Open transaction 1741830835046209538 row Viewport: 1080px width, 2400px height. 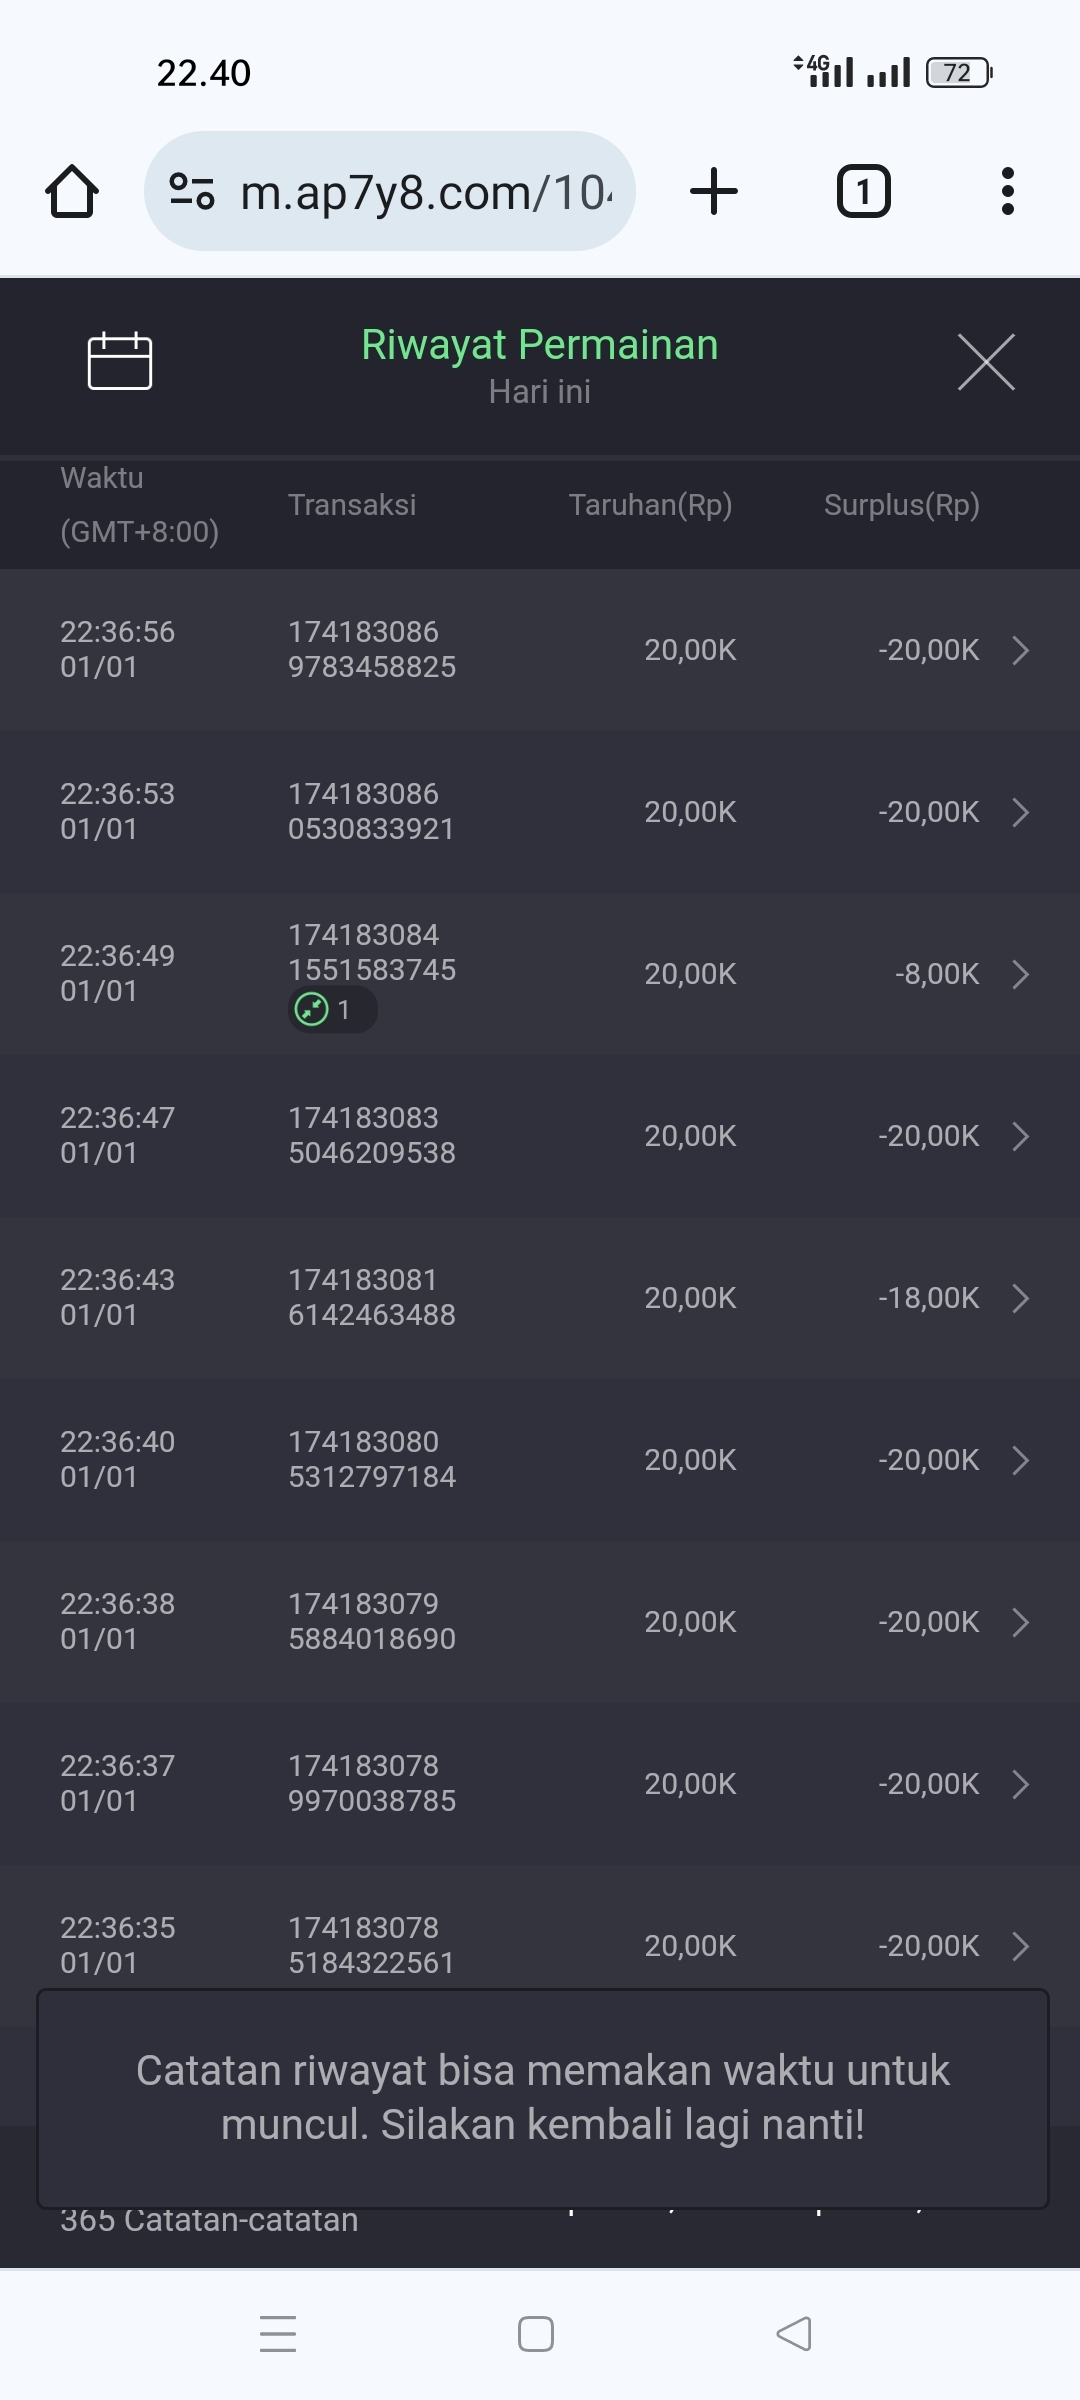[x=540, y=1136]
